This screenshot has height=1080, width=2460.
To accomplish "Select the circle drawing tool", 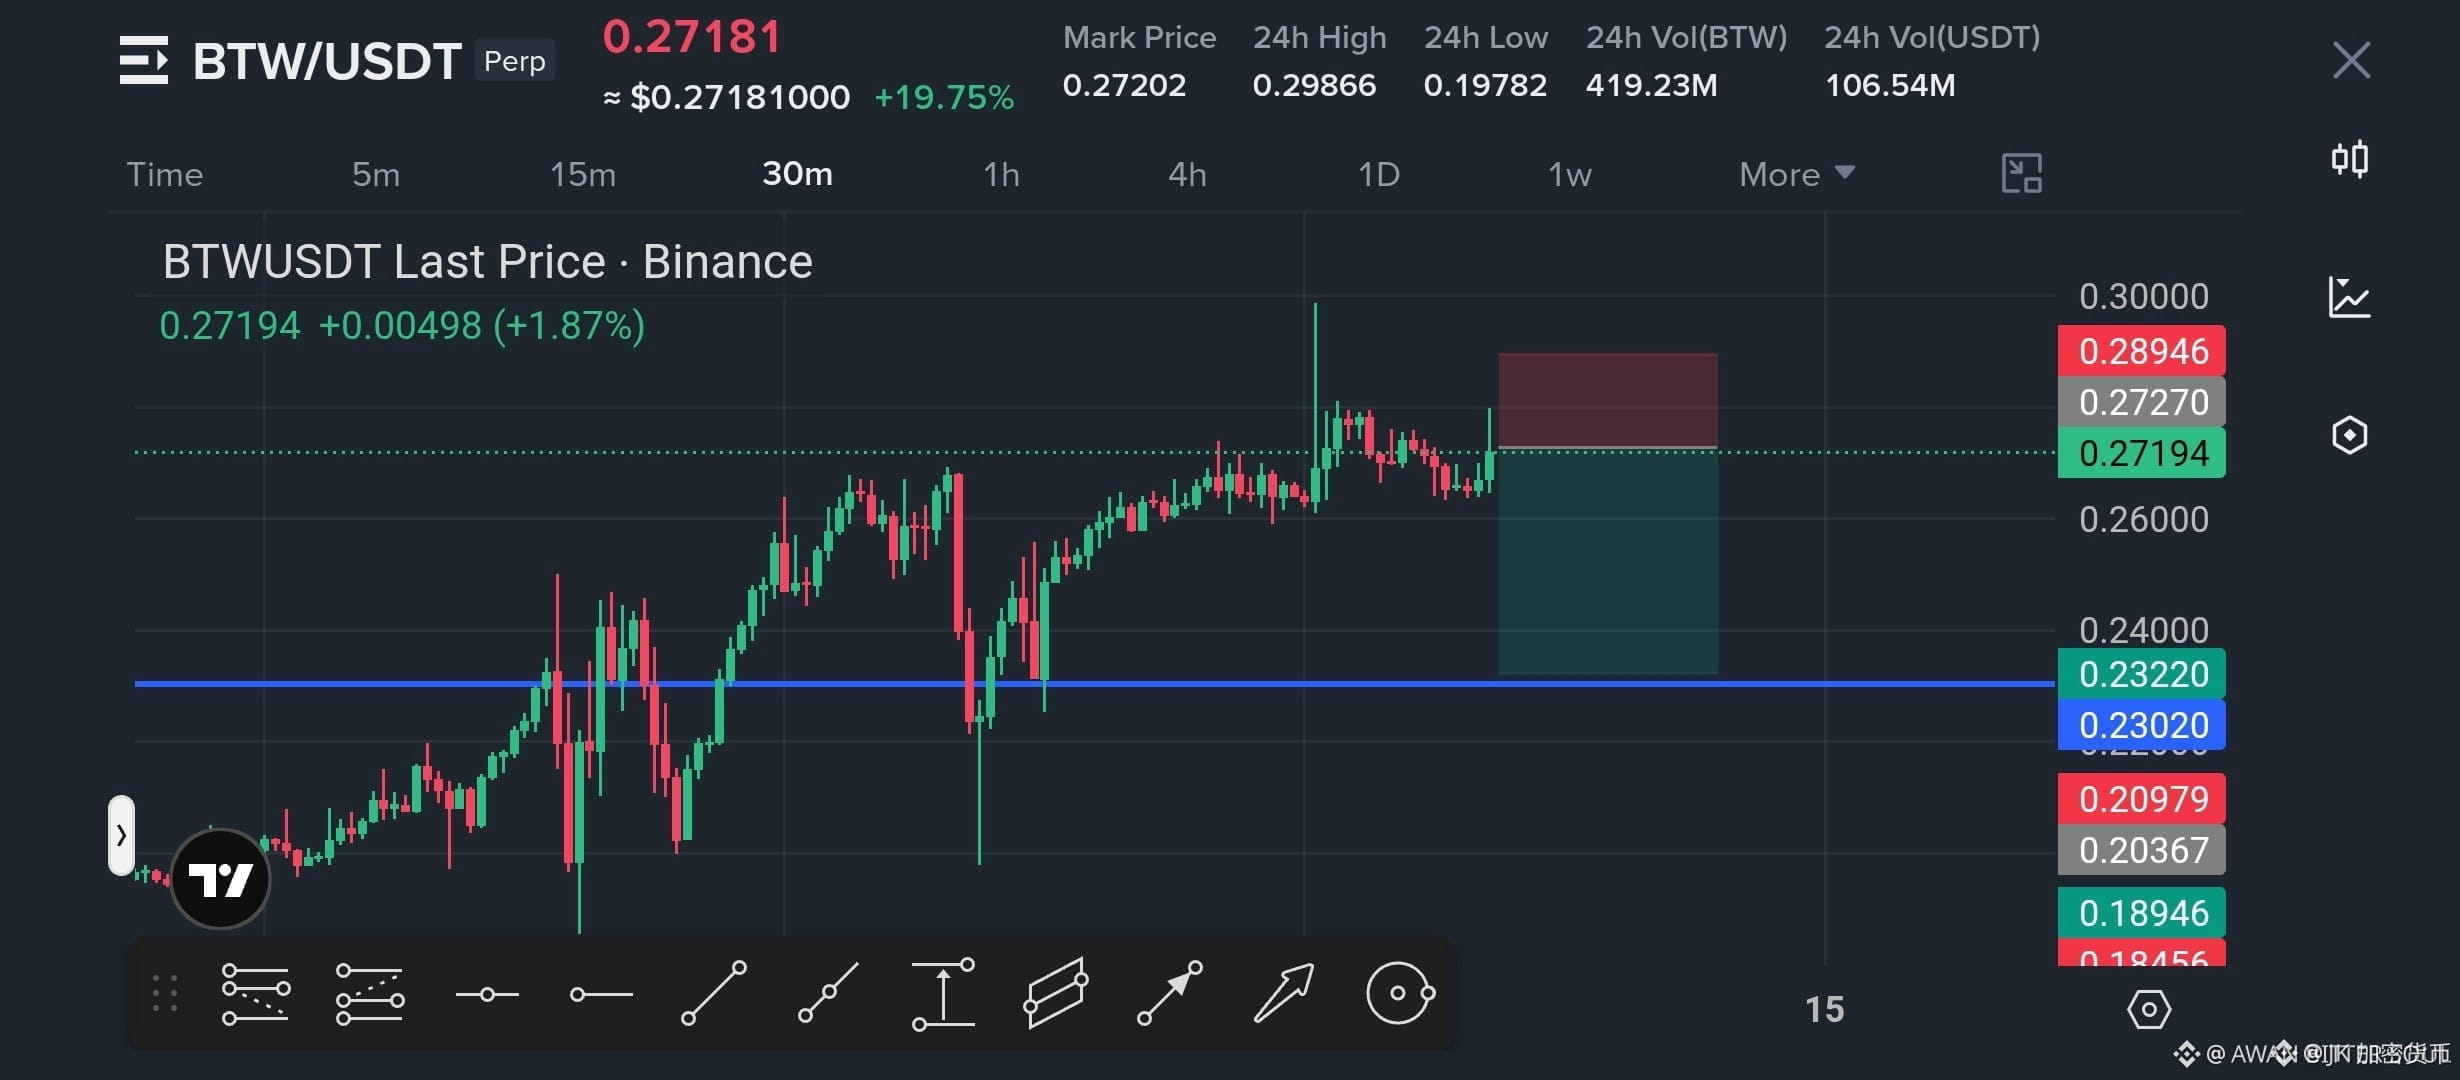I will (x=1400, y=993).
